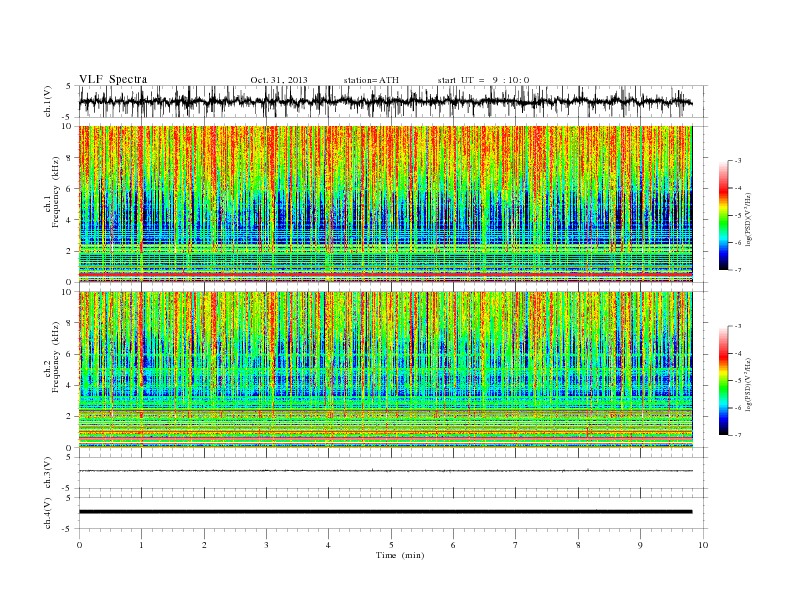Click the '-7' label on ch.2 colorbar
Viewport: 792px width, 612px height.
(x=738, y=435)
